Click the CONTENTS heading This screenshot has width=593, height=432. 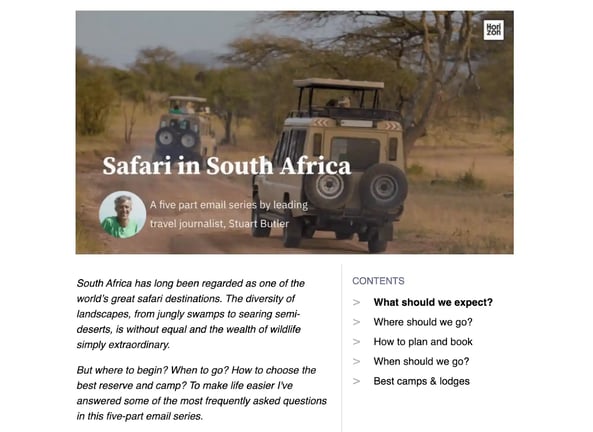pyautogui.click(x=378, y=281)
